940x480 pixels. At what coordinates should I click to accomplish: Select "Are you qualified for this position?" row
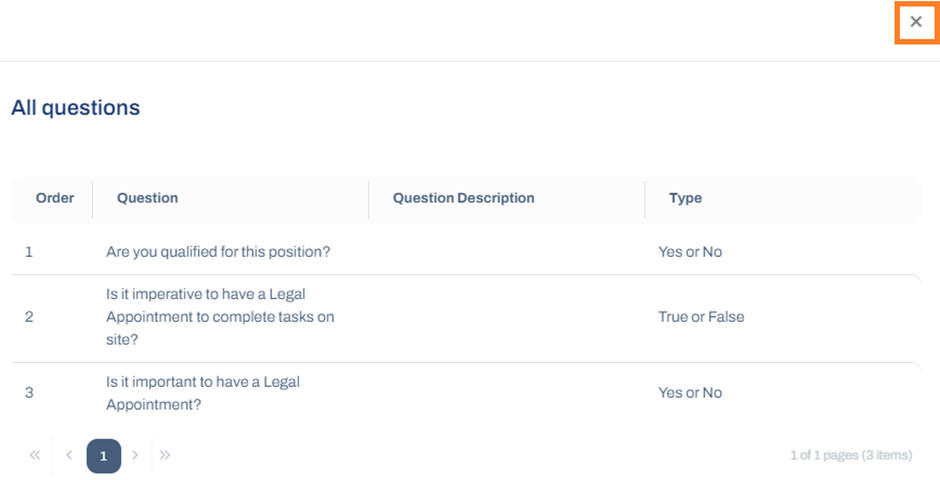466,252
